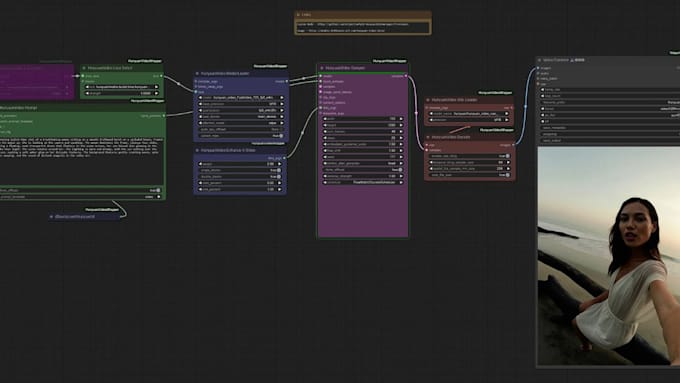Click the generated video preview of the woman

[608, 256]
